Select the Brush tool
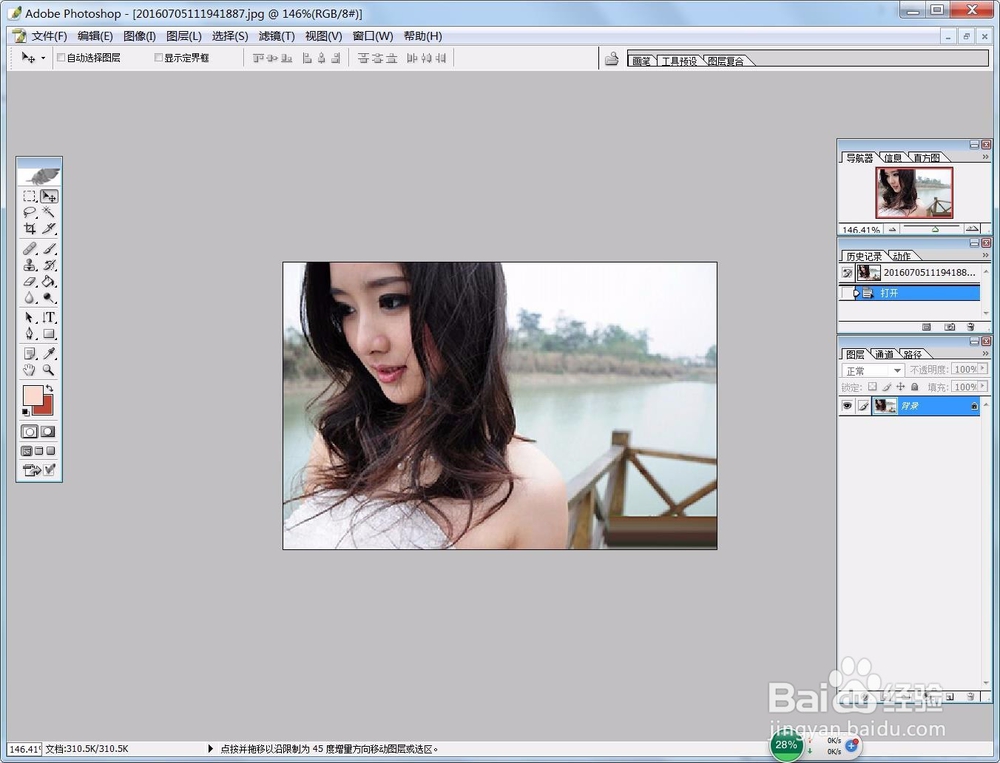This screenshot has height=763, width=1000. pos(49,249)
